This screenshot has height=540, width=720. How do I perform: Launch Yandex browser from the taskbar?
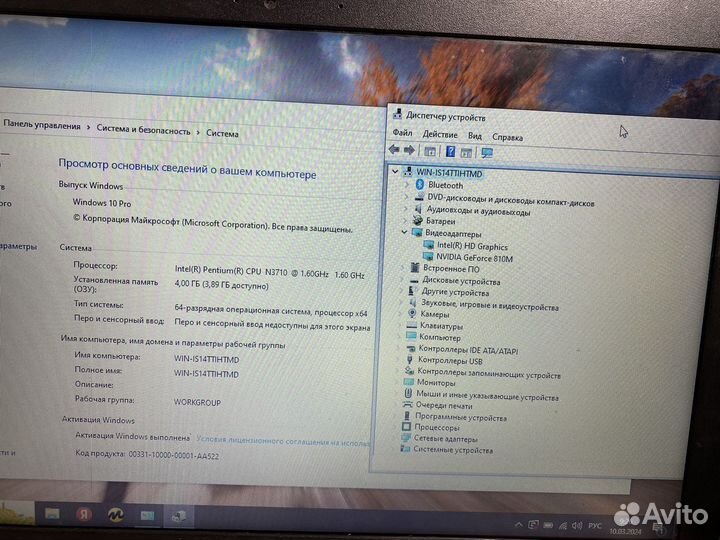[x=84, y=514]
